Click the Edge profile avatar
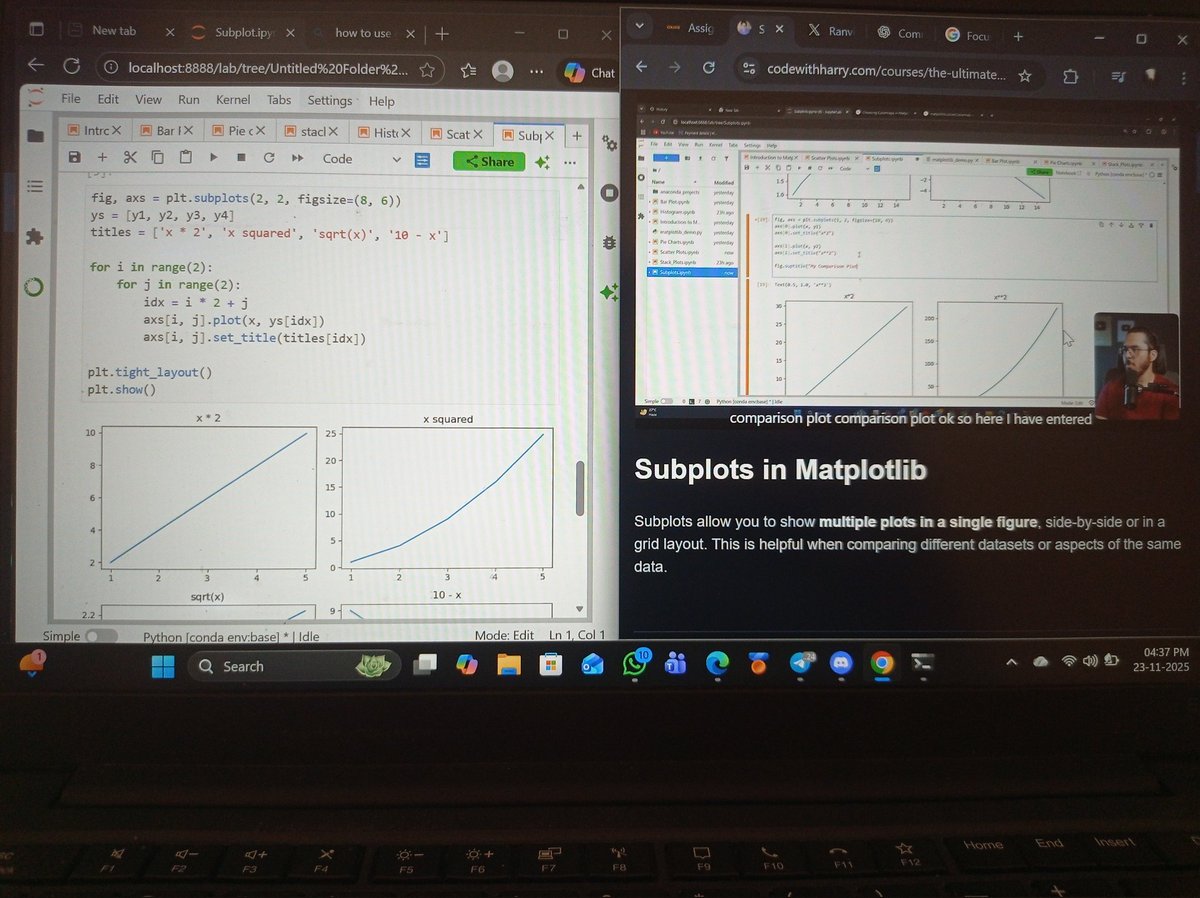1200x898 pixels. pyautogui.click(x=503, y=71)
